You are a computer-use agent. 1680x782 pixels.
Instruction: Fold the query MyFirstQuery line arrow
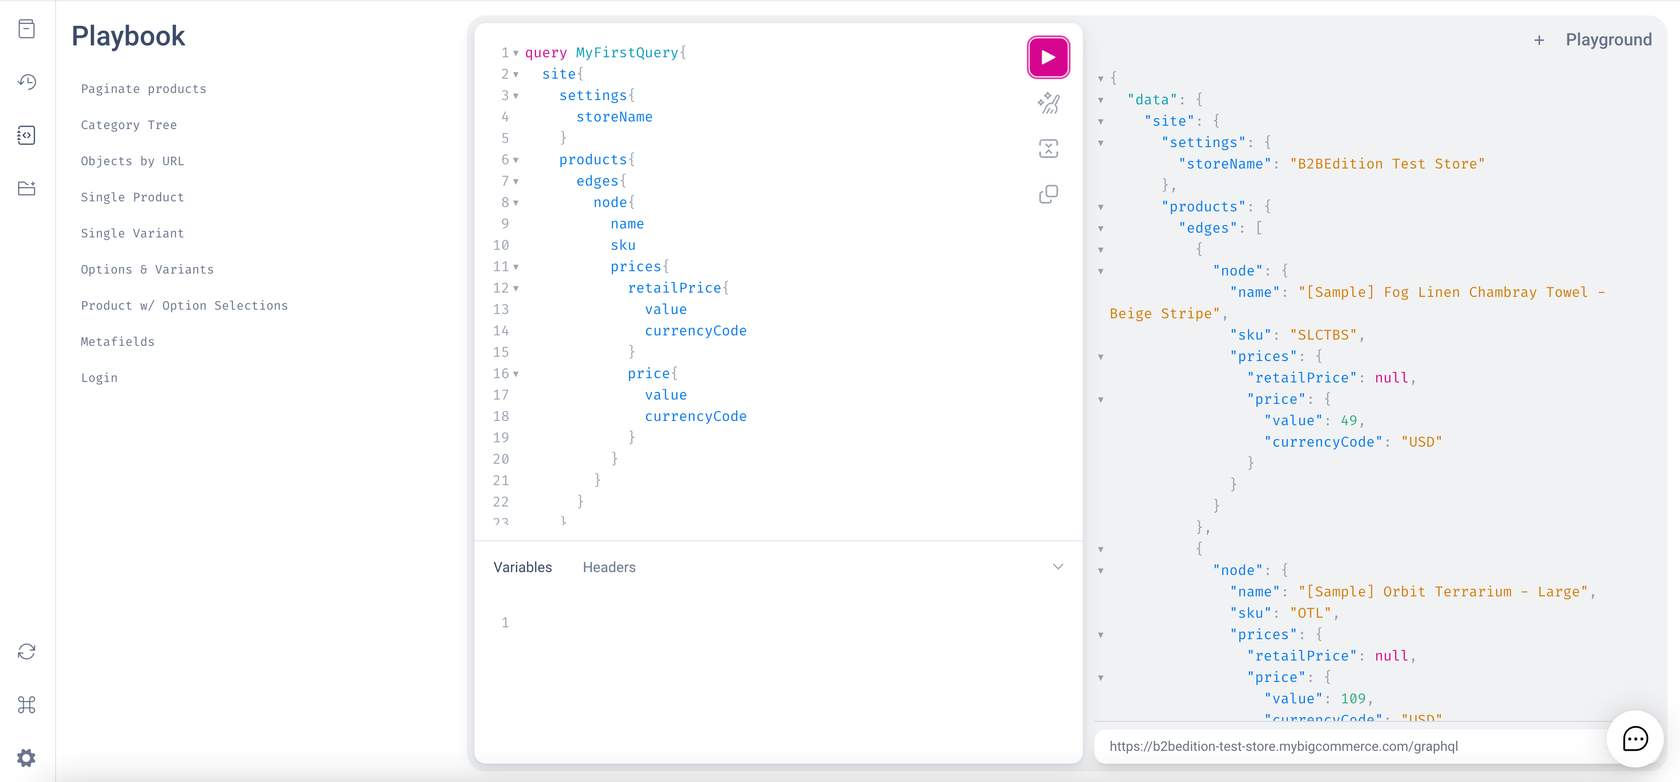pos(516,53)
